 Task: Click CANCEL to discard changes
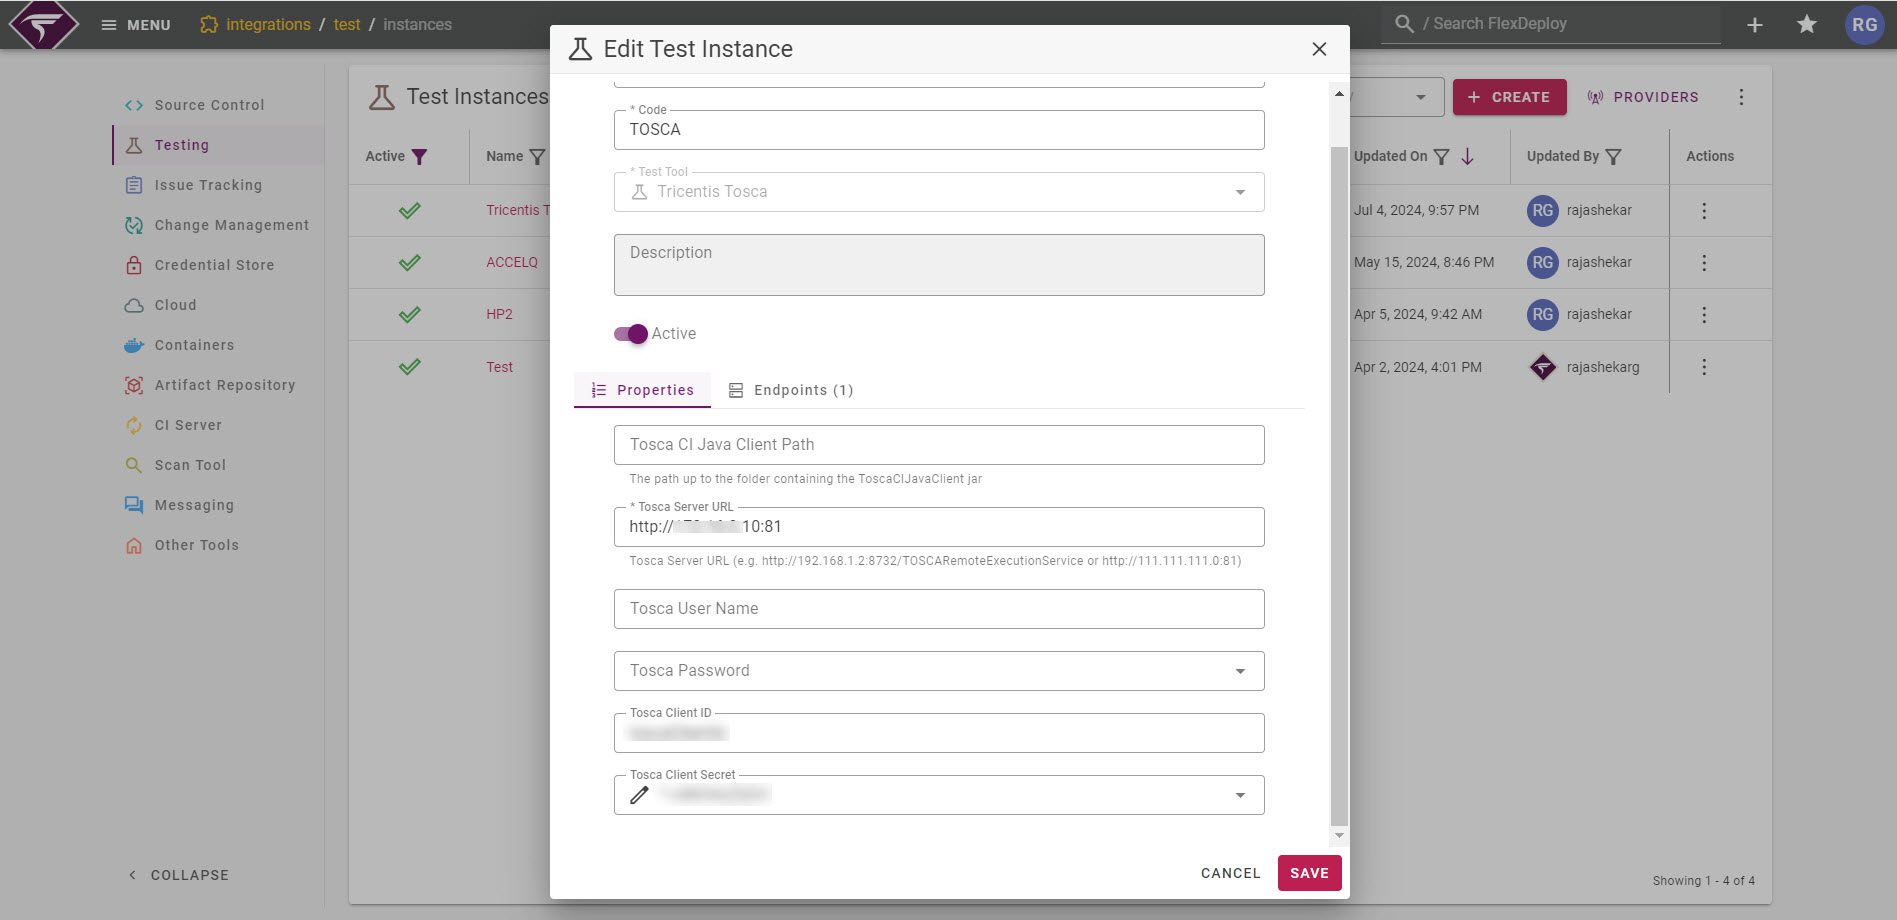click(x=1230, y=872)
